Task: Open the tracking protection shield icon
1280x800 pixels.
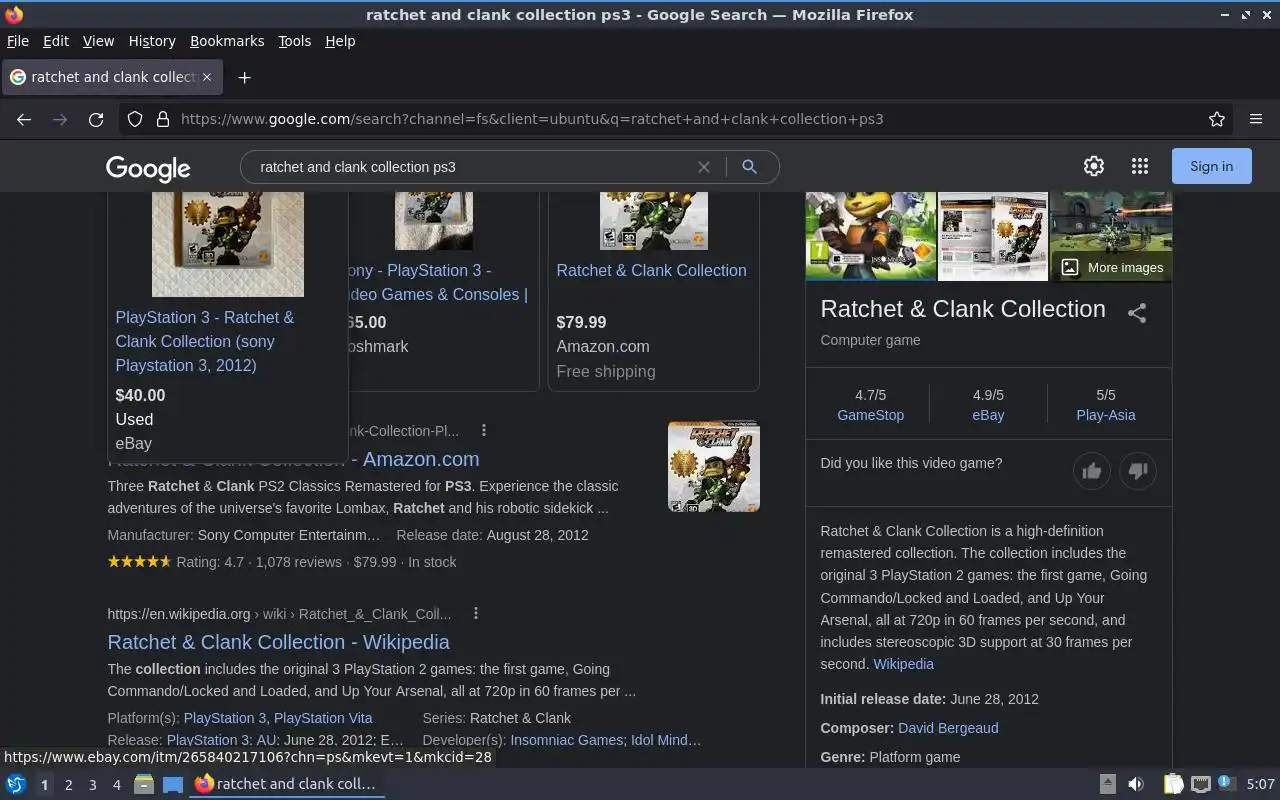Action: coord(135,119)
